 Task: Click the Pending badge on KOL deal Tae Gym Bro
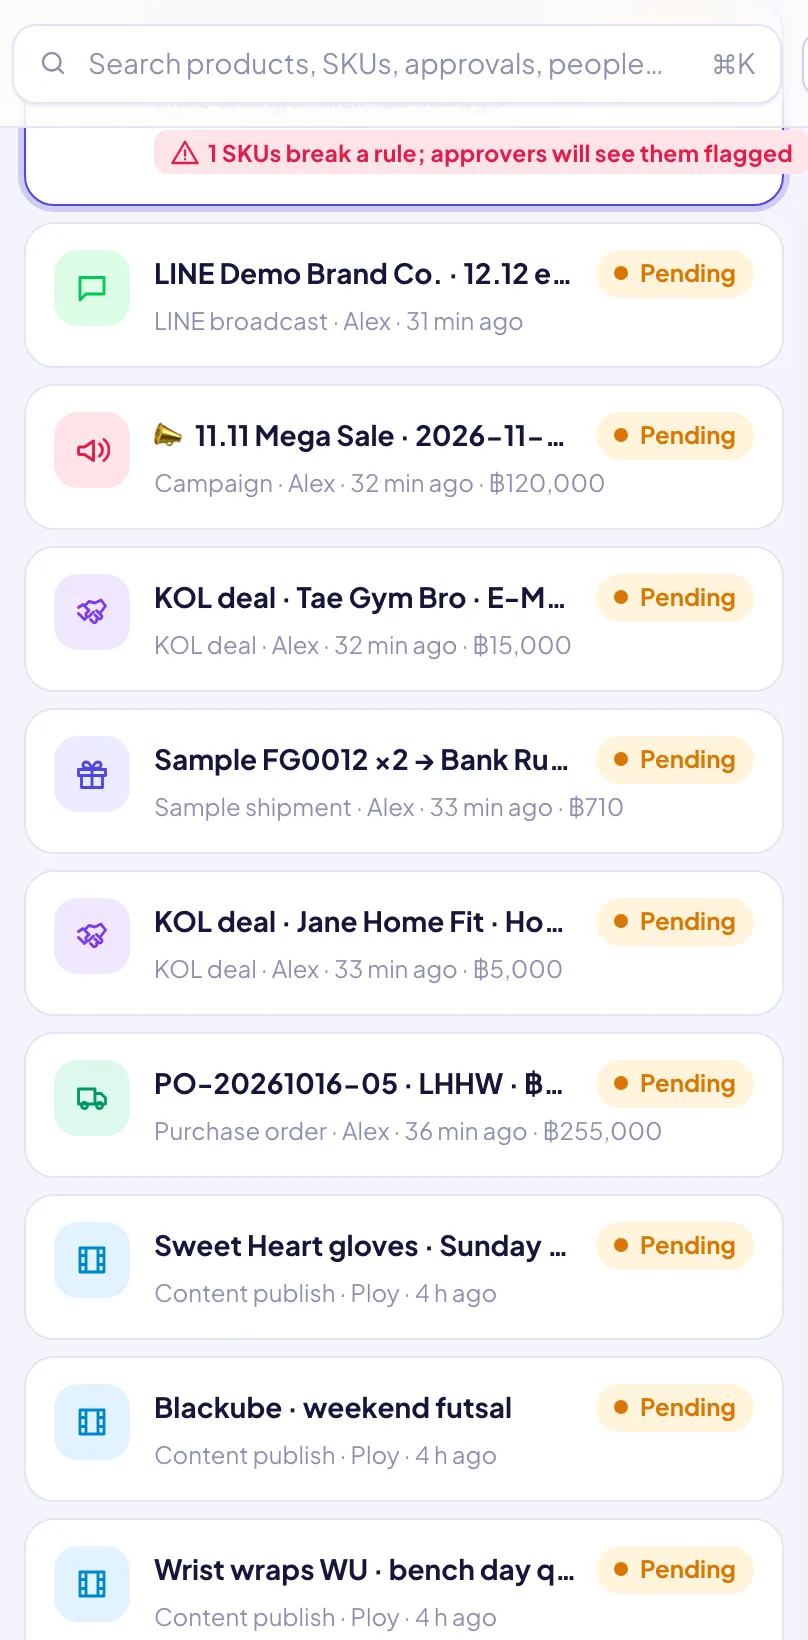(x=674, y=598)
